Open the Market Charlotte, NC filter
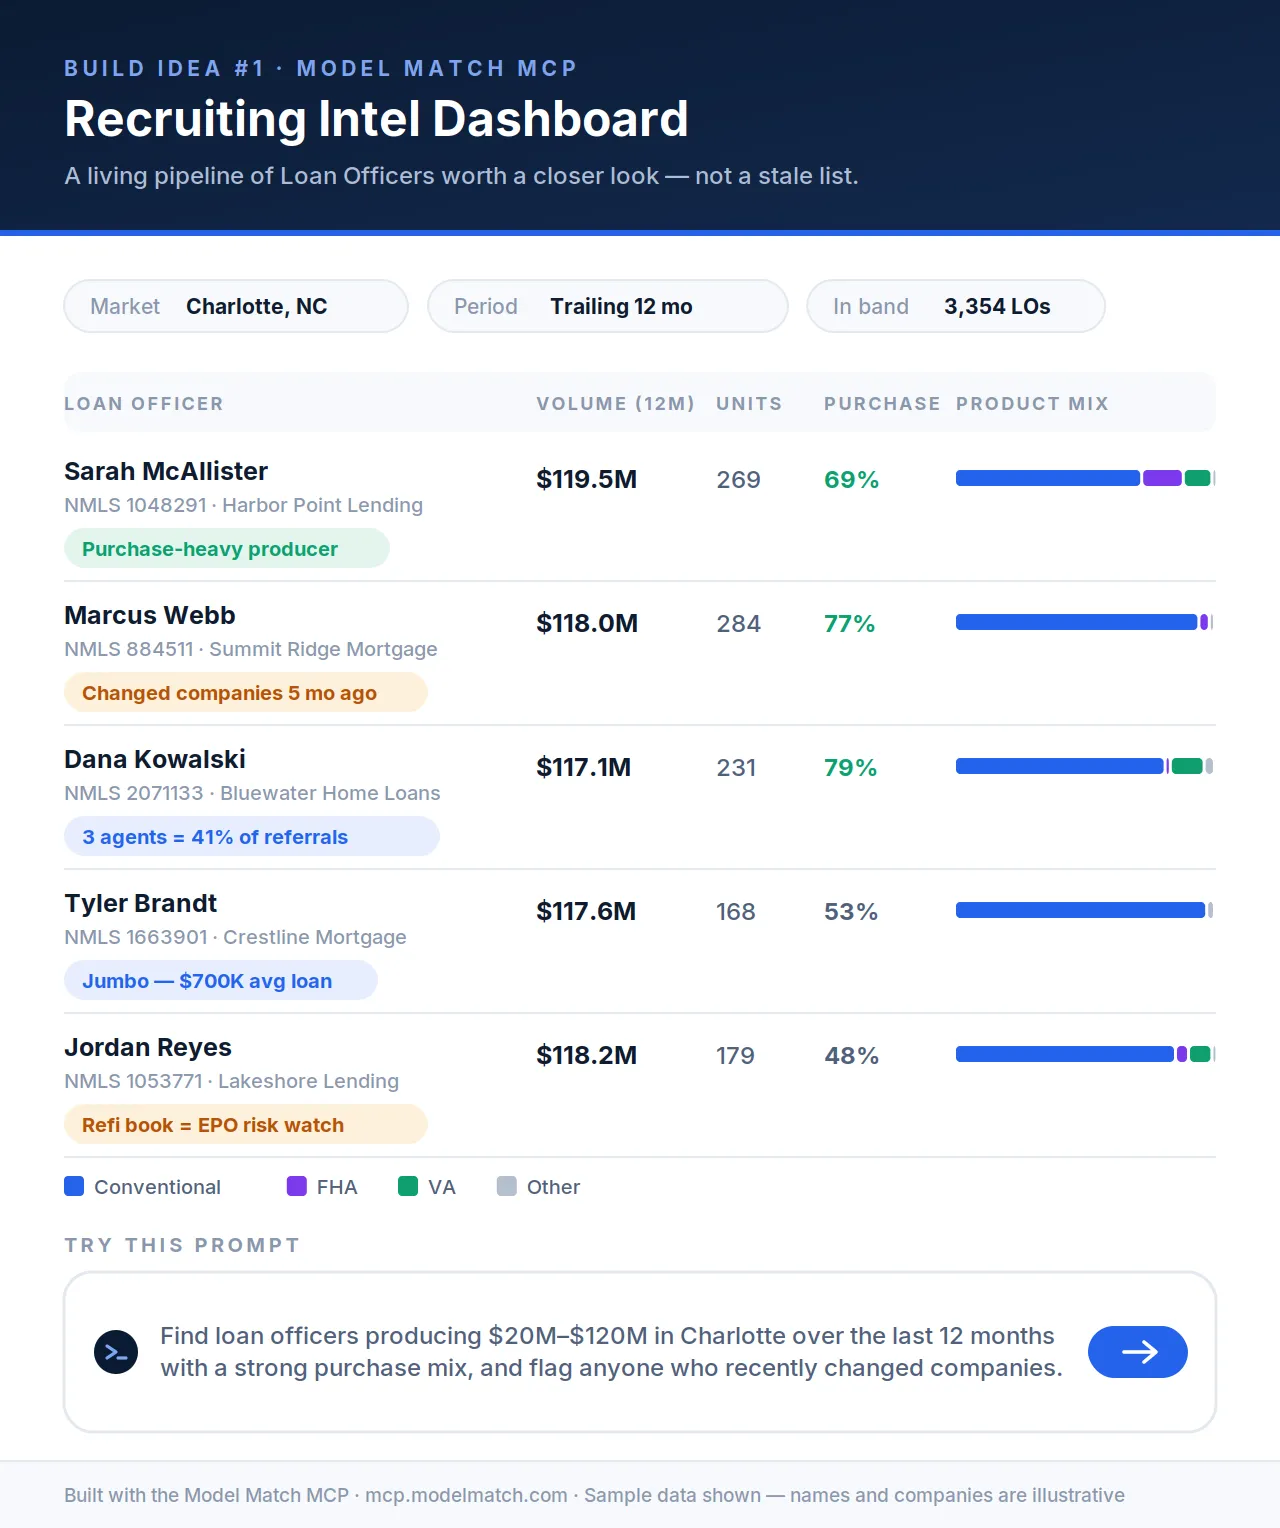 coord(236,306)
